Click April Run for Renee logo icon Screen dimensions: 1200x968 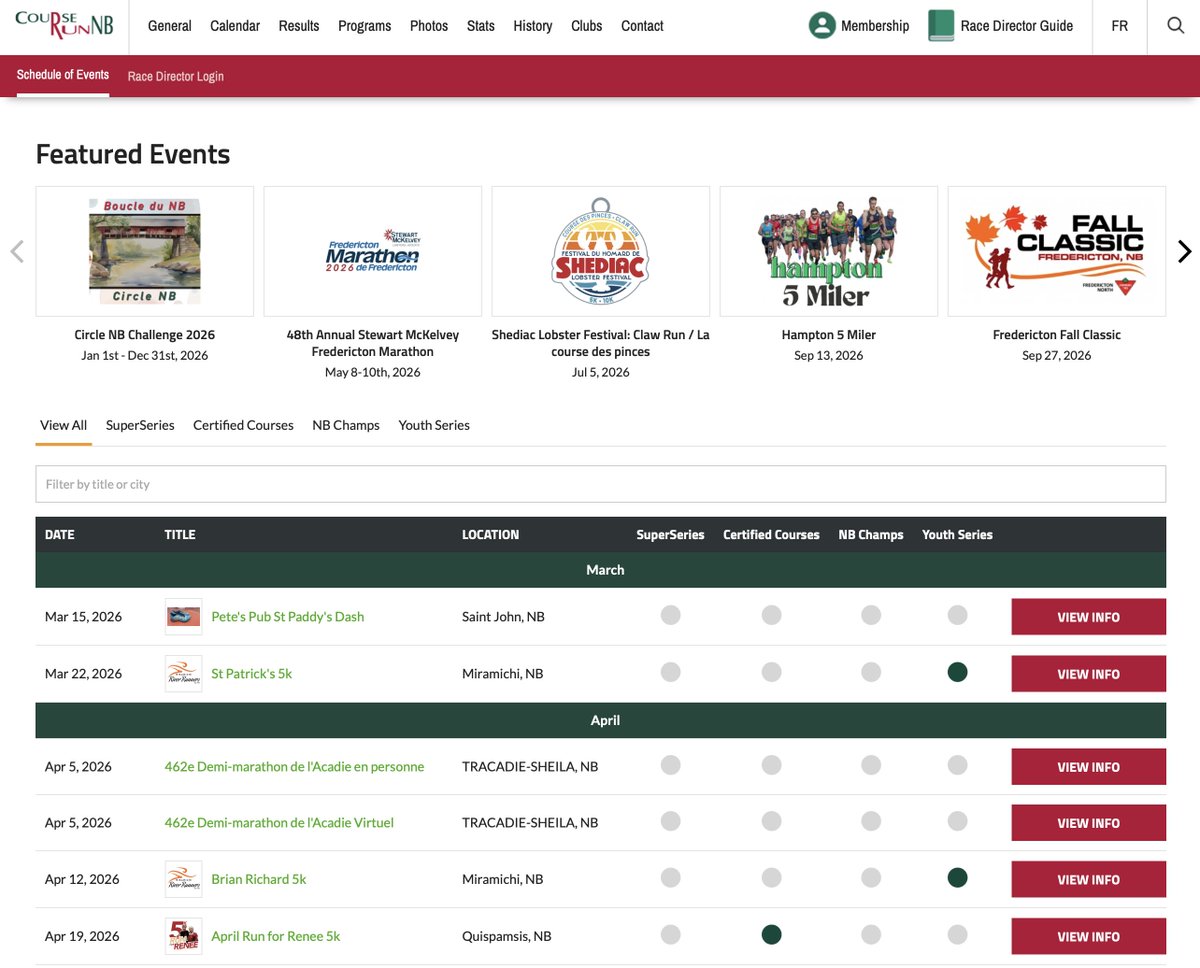184,937
